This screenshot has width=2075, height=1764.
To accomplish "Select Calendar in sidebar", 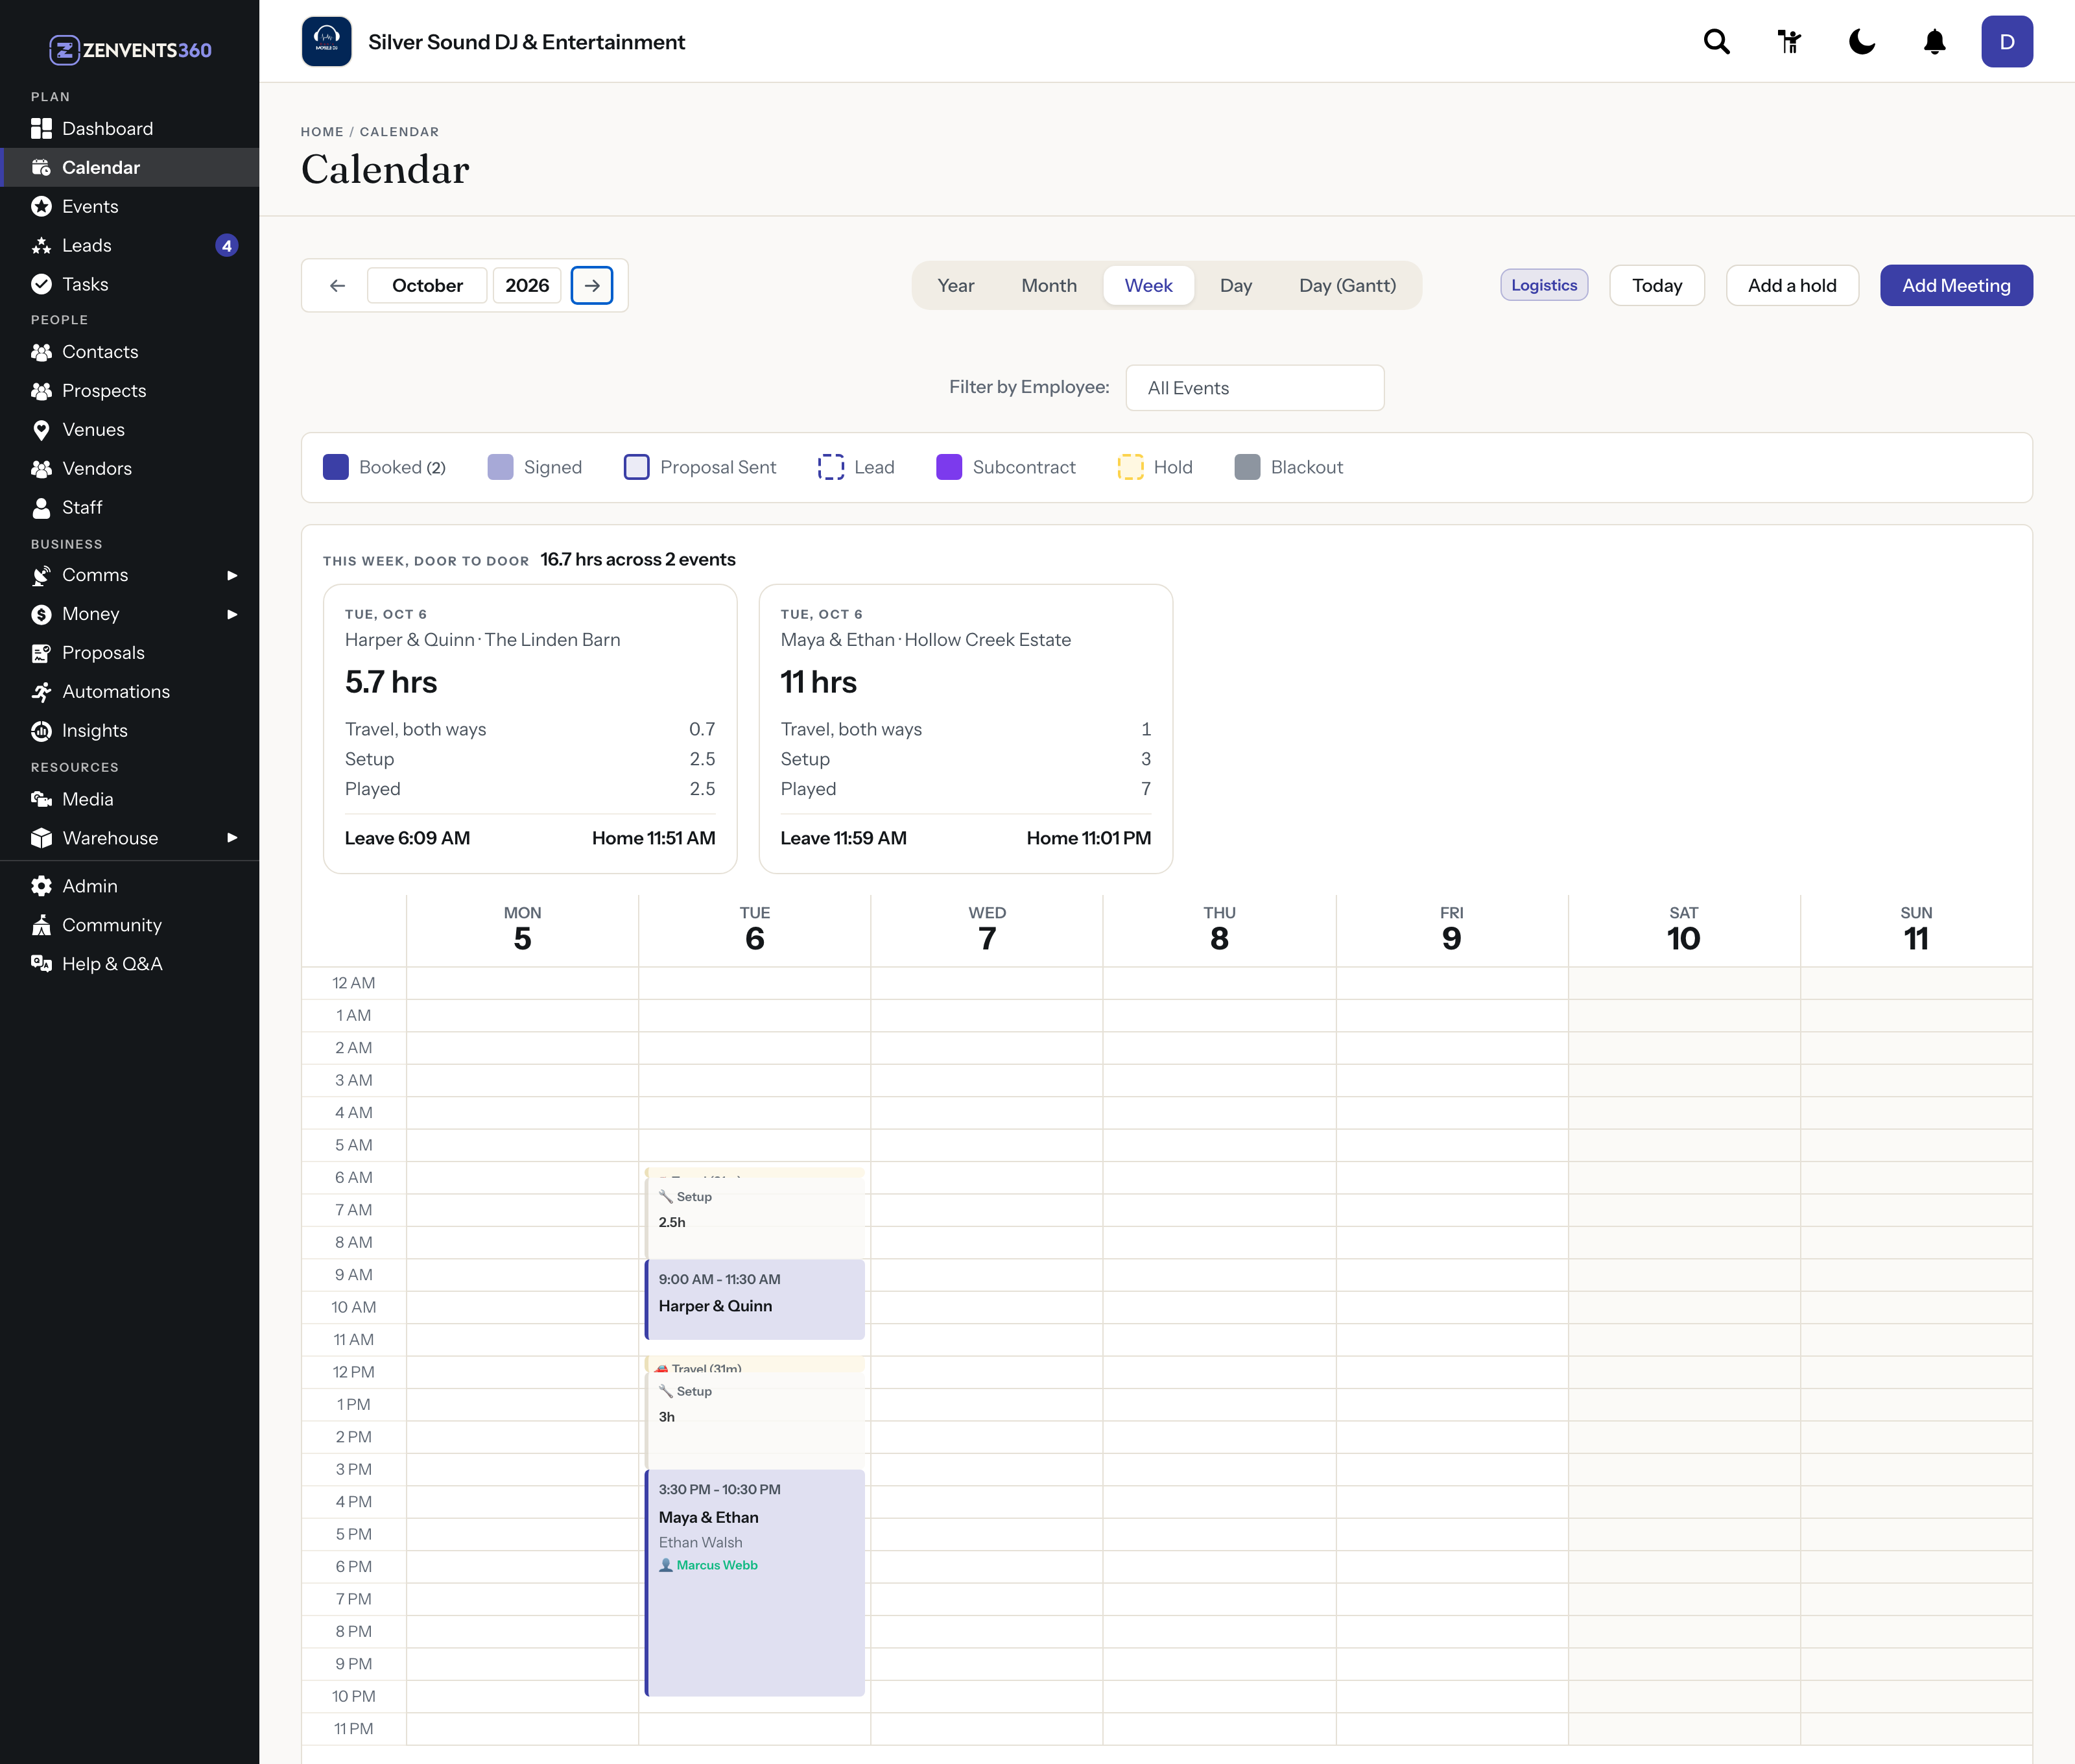I will click(x=129, y=167).
